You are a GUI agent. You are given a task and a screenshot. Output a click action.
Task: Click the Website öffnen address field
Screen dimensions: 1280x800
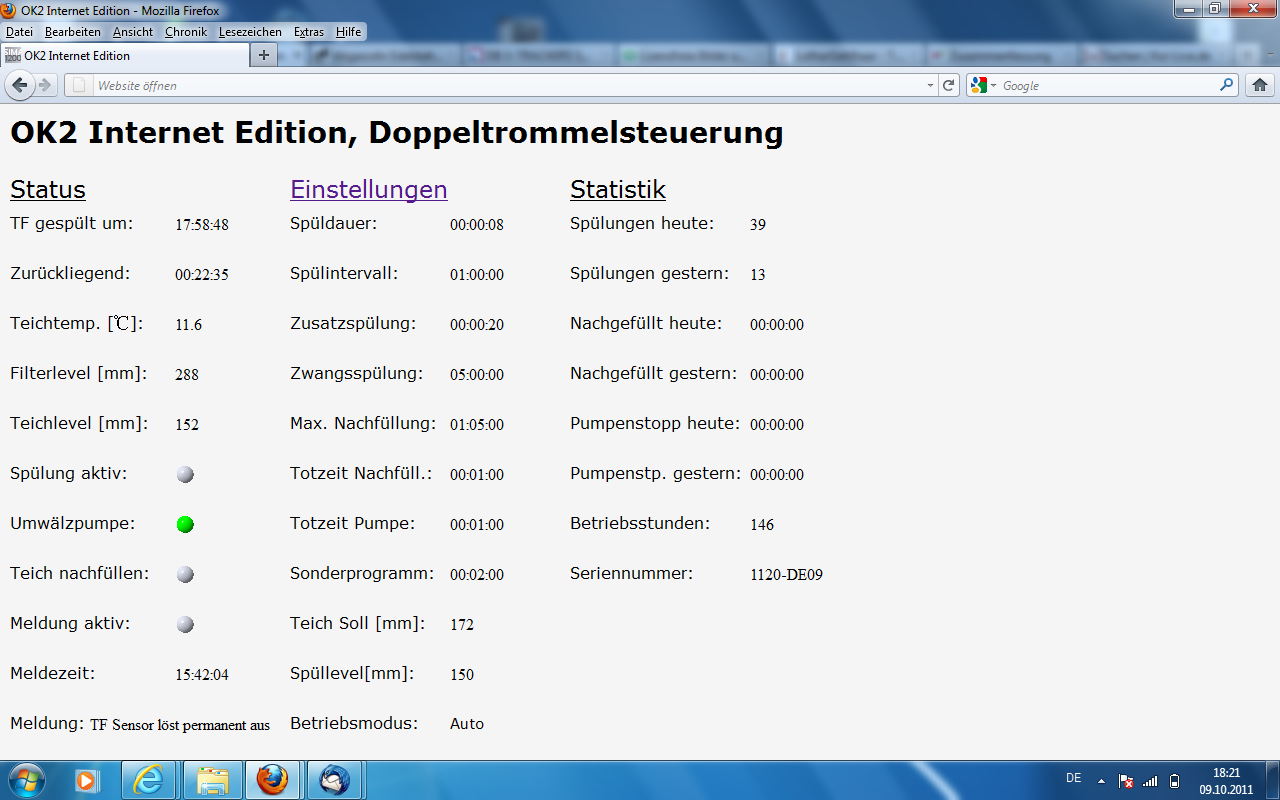pyautogui.click(x=500, y=85)
